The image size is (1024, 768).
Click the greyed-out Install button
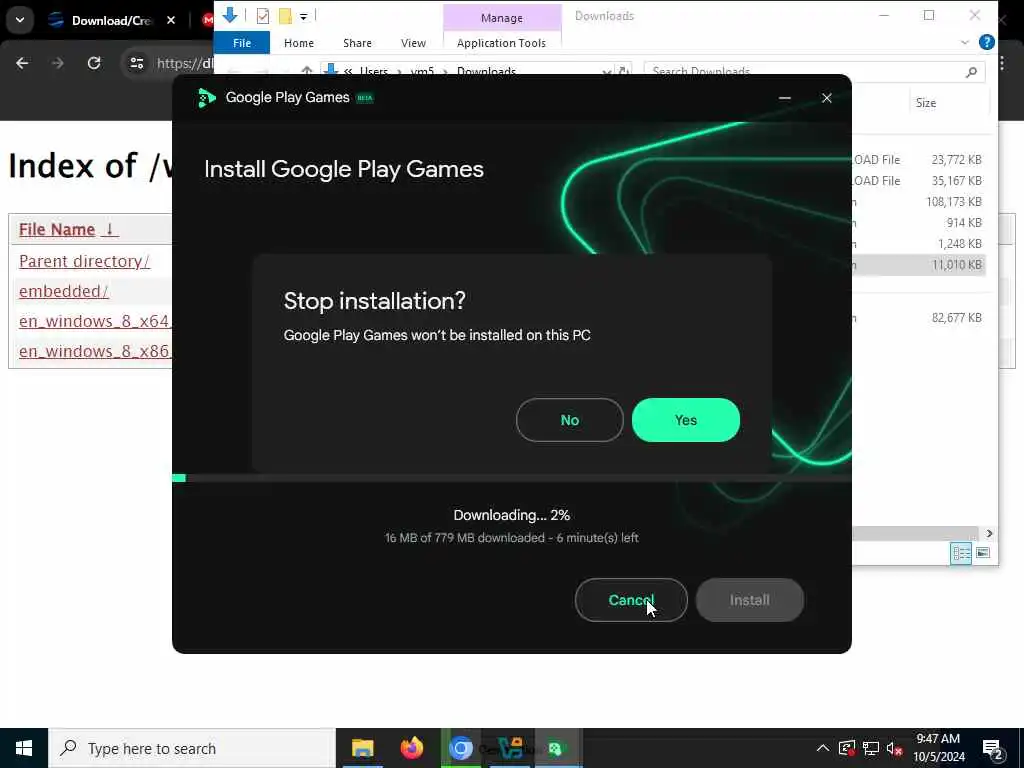(x=750, y=600)
